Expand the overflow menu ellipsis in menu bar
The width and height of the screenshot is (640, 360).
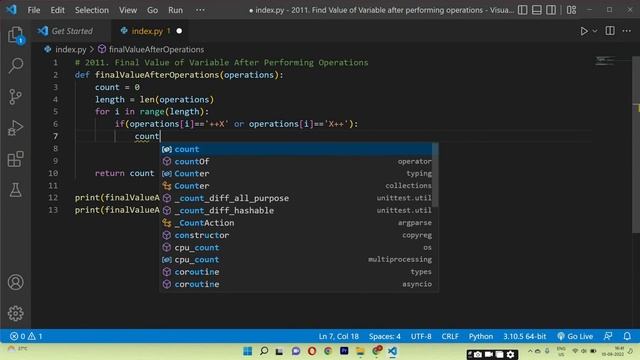(200, 10)
